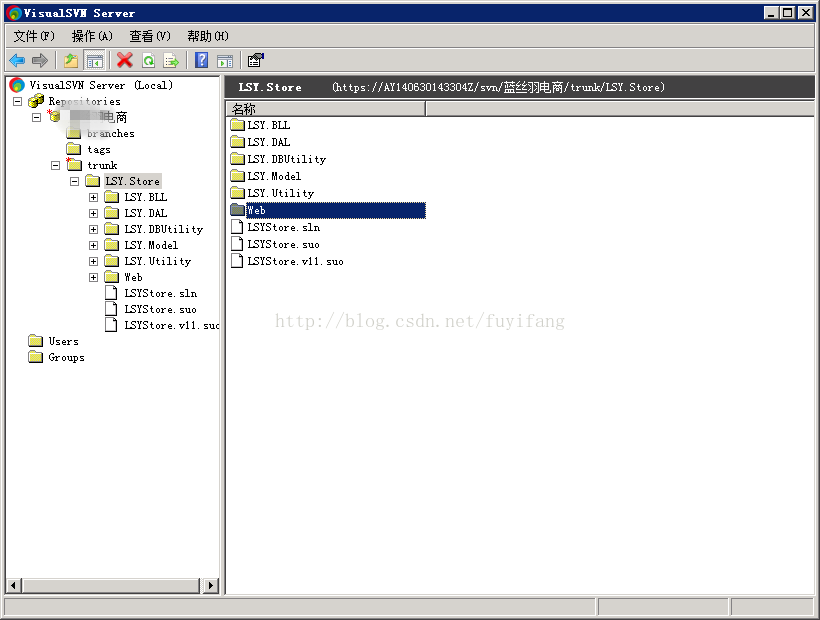Toggle the show/hide console tree icon
Viewport: 820px width, 620px height.
95,61
